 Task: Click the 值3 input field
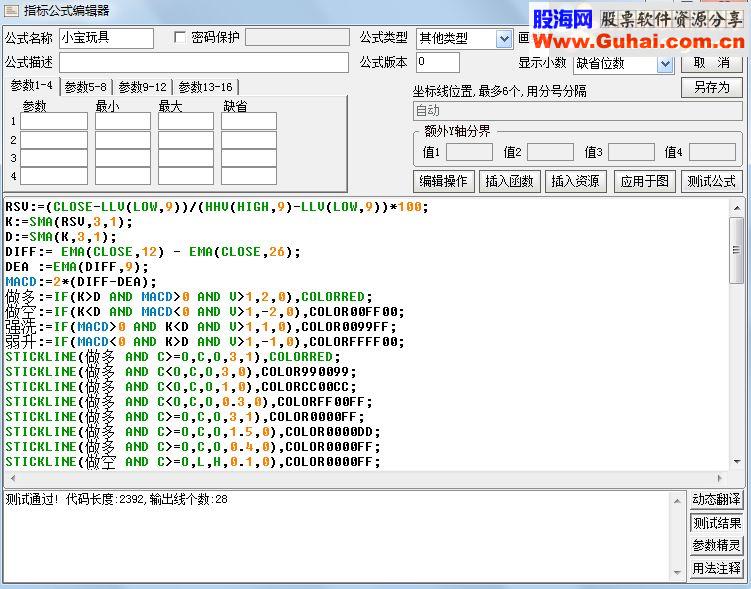[631, 152]
